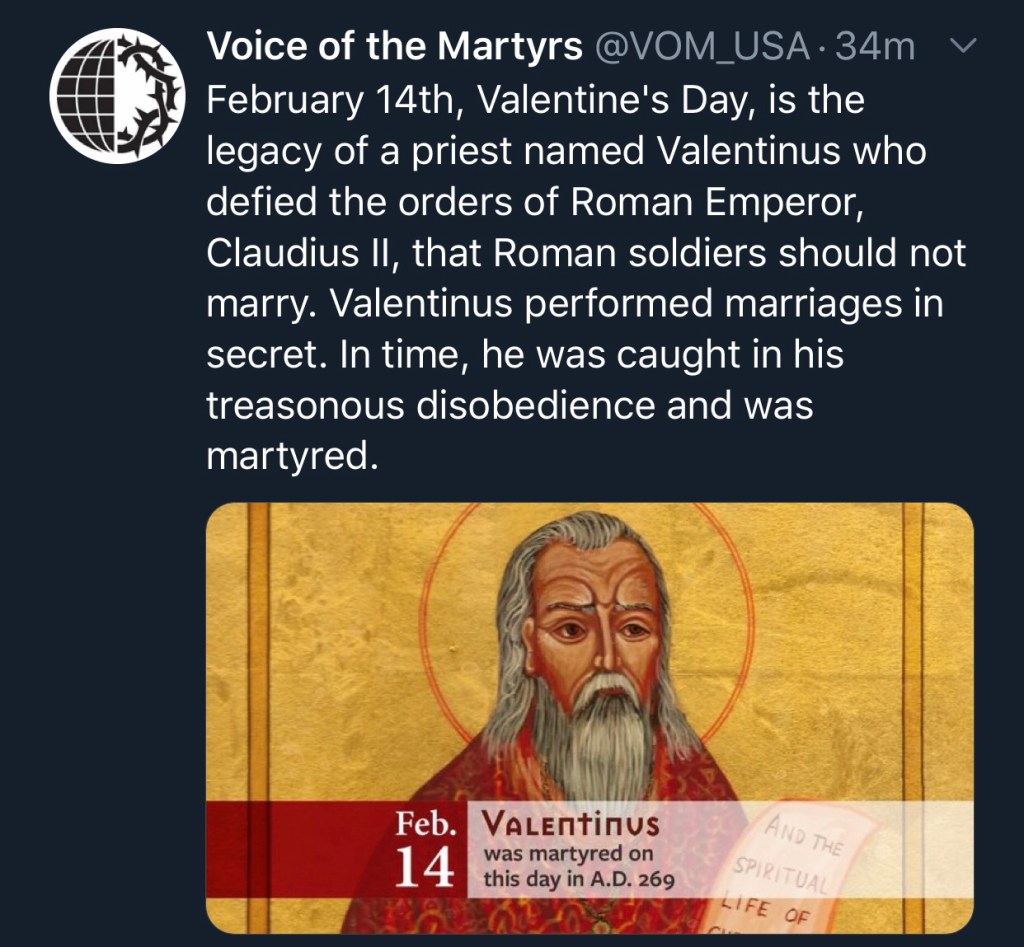The width and height of the screenshot is (1024, 947).
Task: Click the 34m timestamp of the tweet
Action: [876, 46]
